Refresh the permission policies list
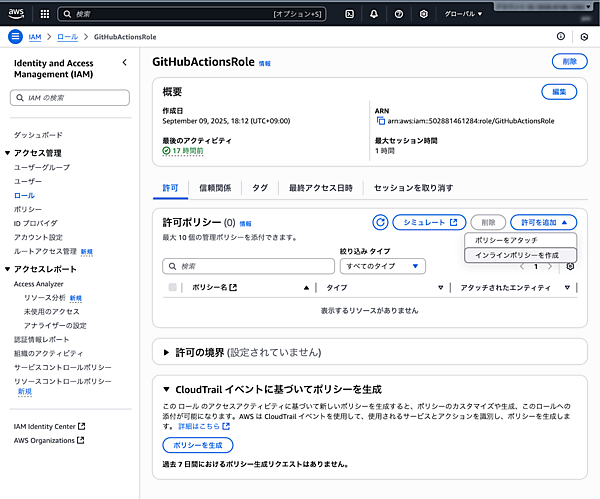 click(380, 222)
